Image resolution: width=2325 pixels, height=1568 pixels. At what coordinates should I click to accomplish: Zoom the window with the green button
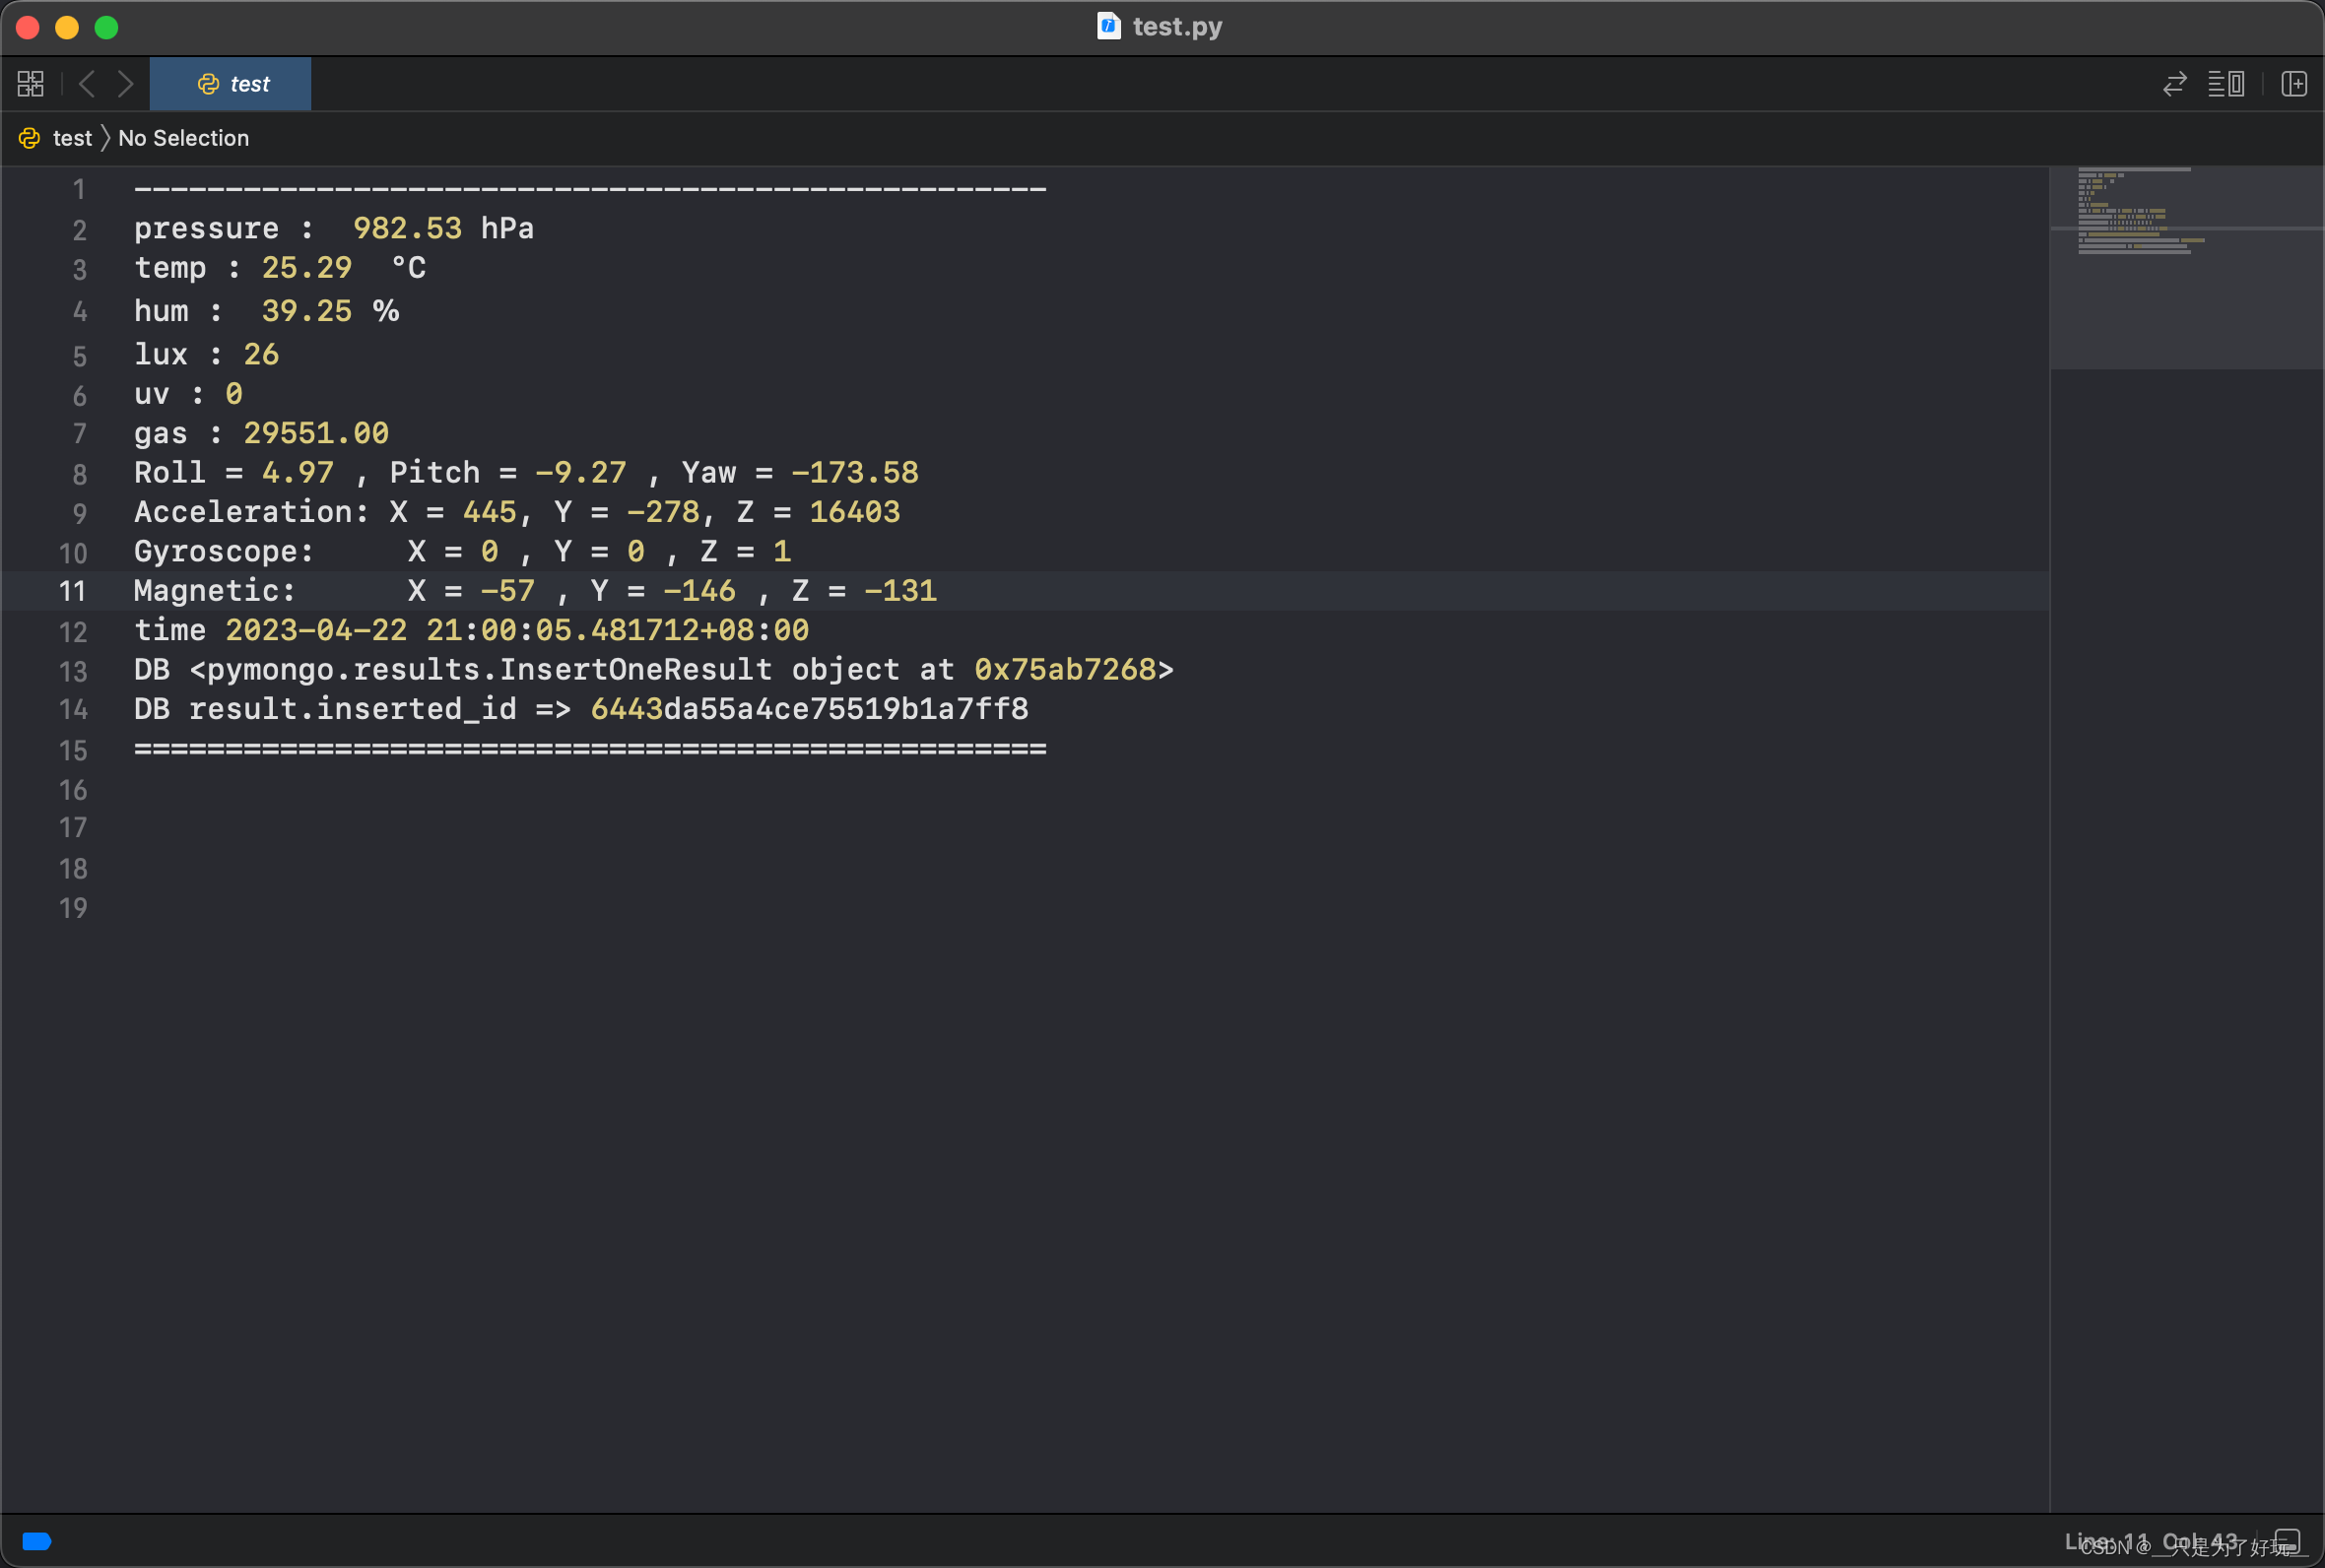106,27
